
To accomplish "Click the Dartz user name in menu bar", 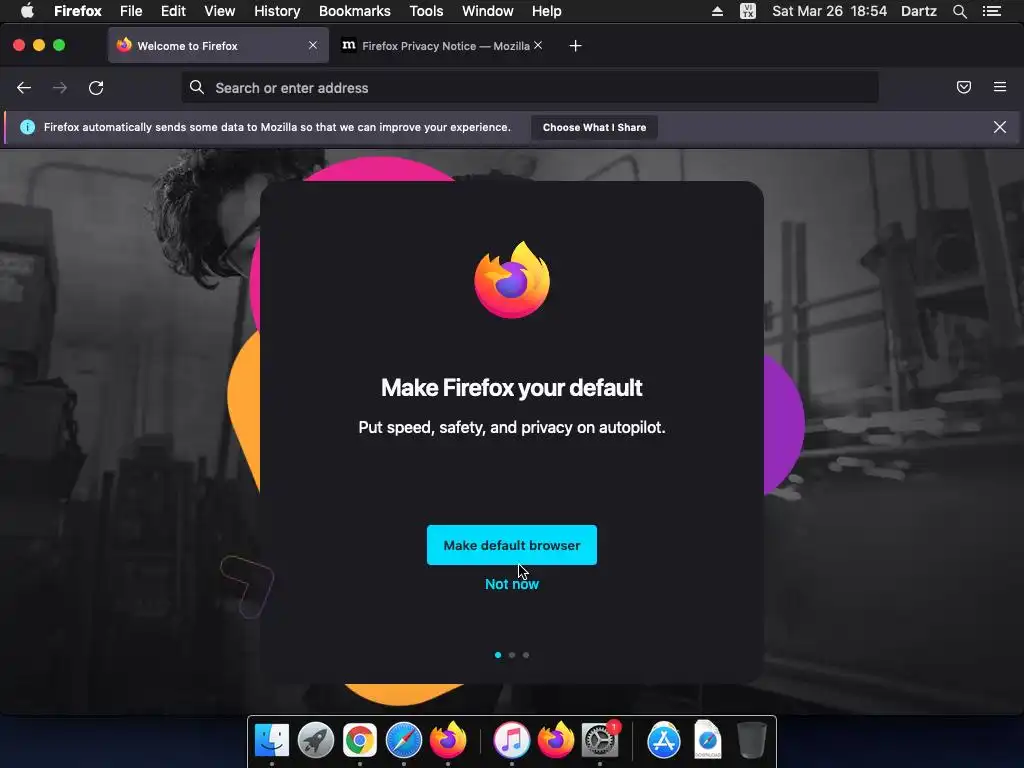I will pyautogui.click(x=919, y=11).
